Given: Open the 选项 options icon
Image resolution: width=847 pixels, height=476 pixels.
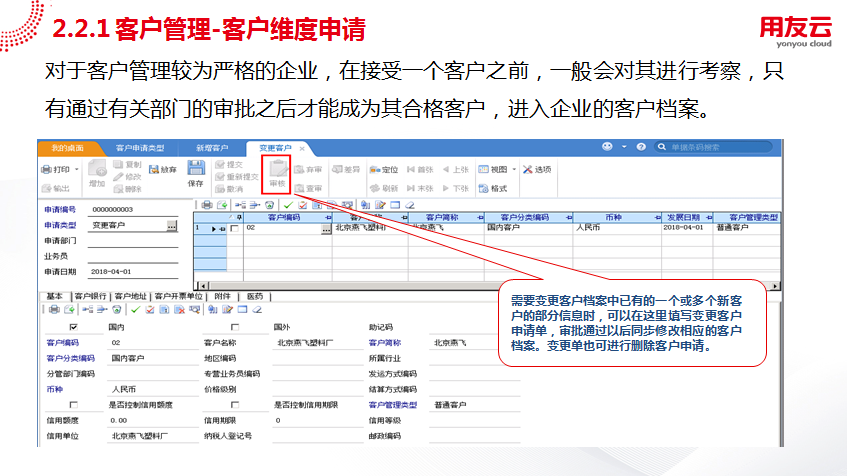Looking at the screenshot, I should point(528,170).
